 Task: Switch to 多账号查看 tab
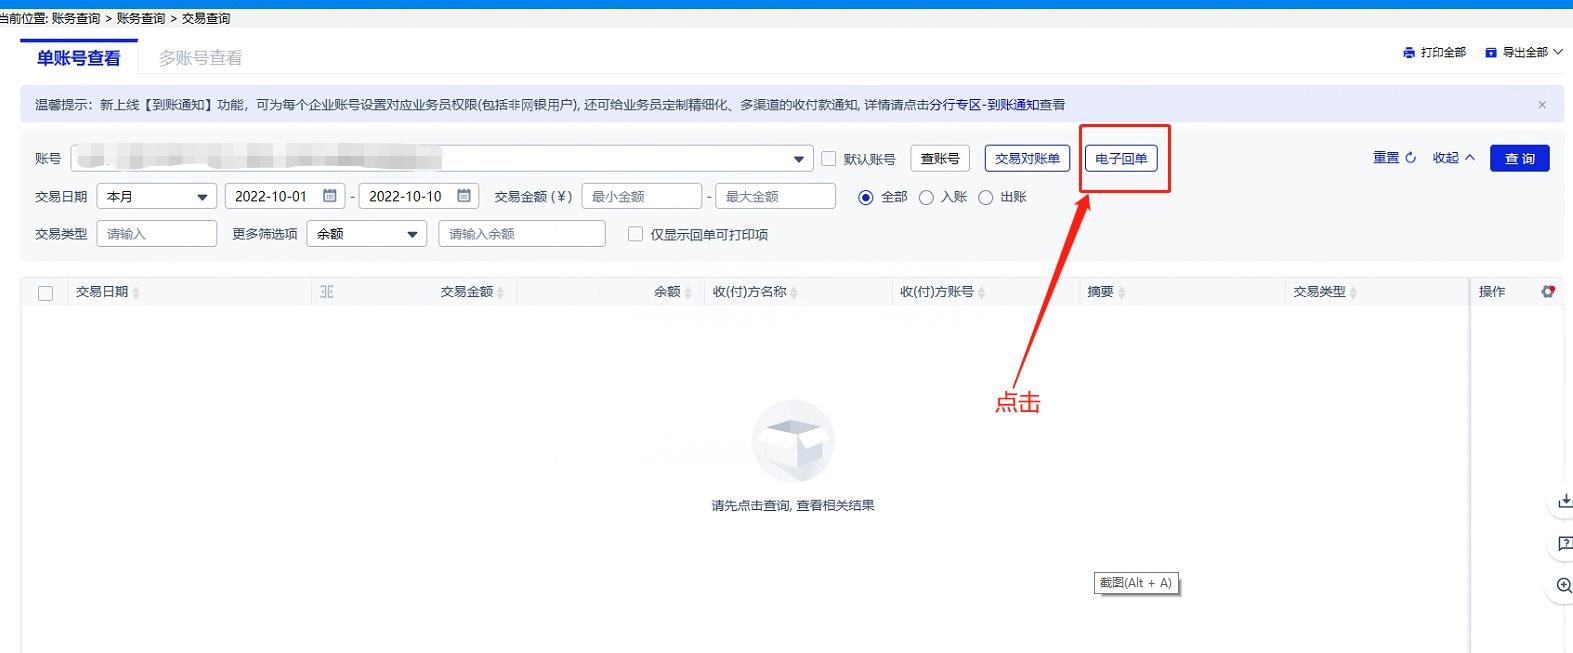pos(201,58)
